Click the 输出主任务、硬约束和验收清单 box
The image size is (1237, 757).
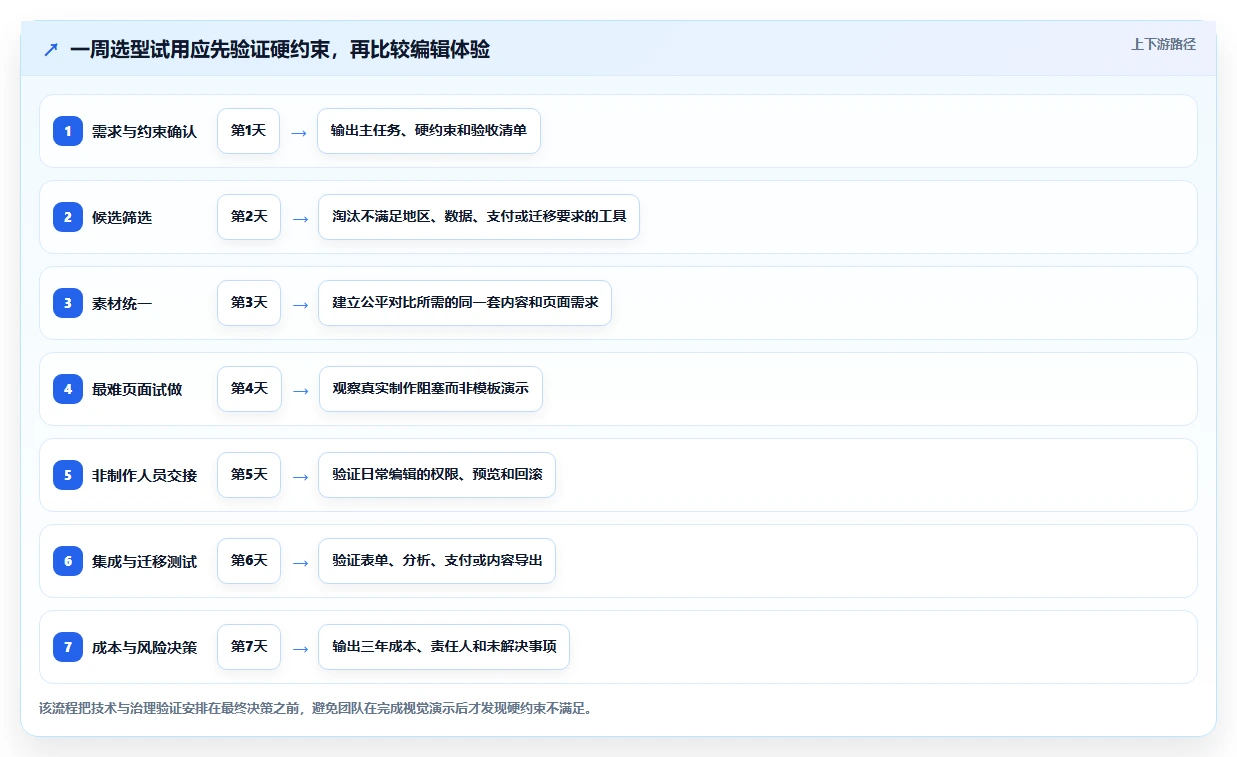429,131
